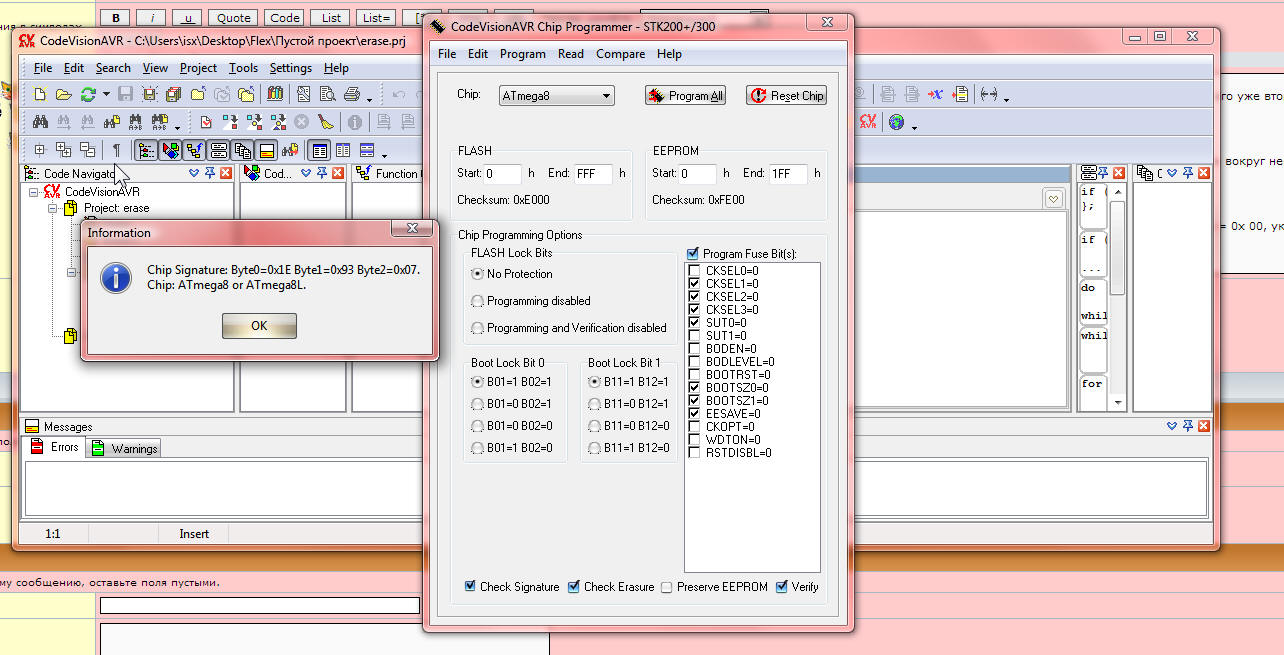Viewport: 1284px width, 655px height.
Task: Click the Open folder toolbar icon
Action: (63, 95)
